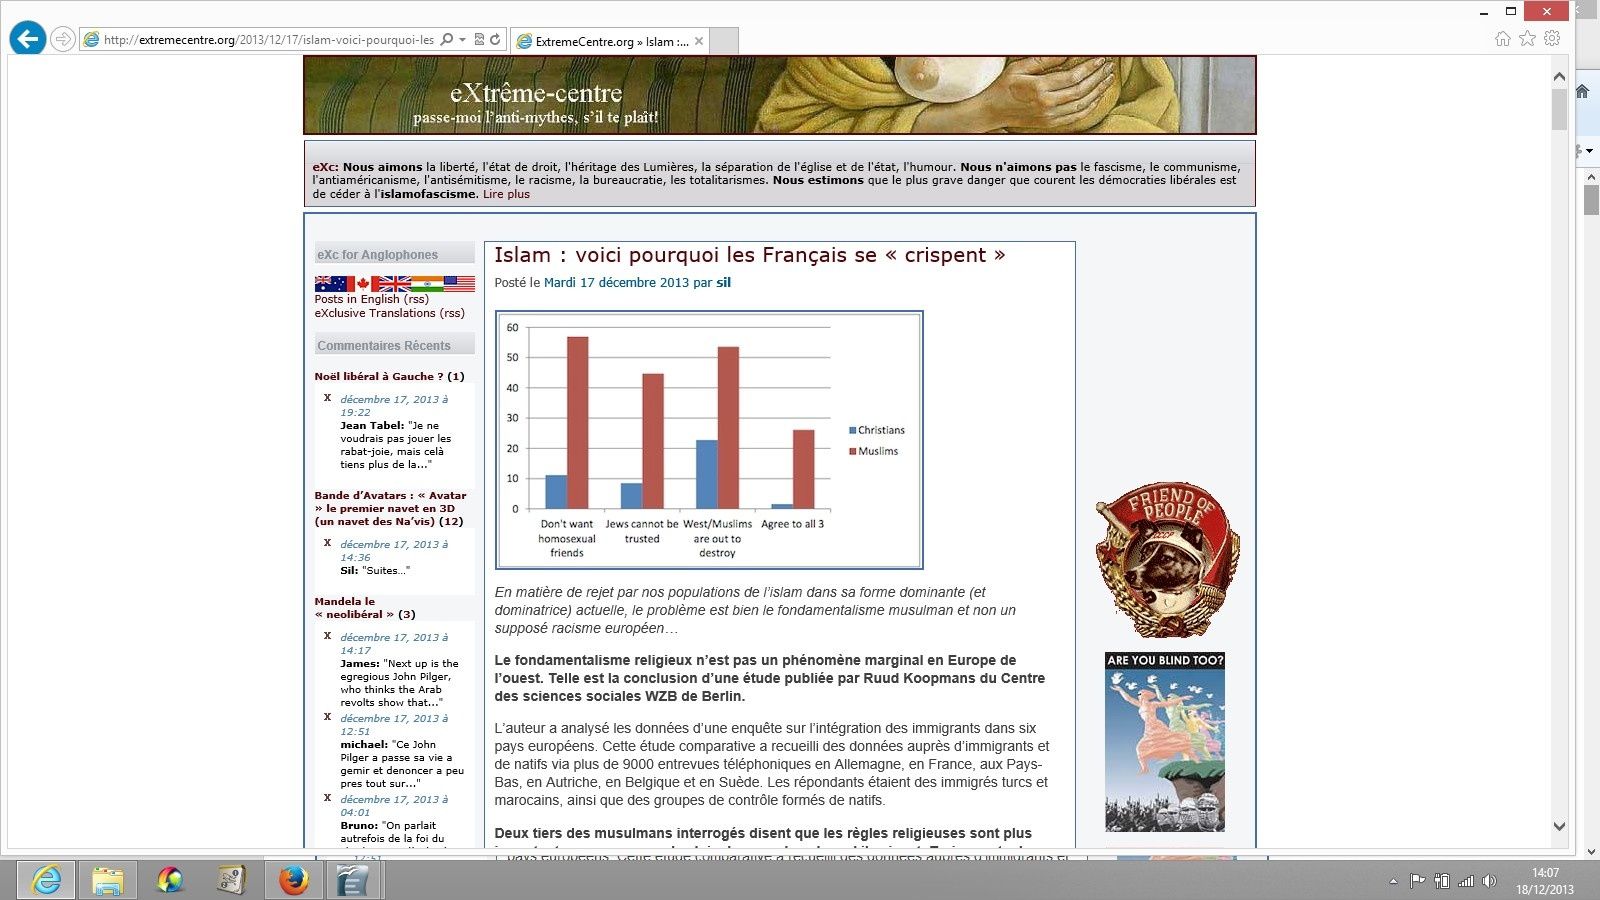
Task: Select the Indian flag icon
Action: (x=427, y=284)
